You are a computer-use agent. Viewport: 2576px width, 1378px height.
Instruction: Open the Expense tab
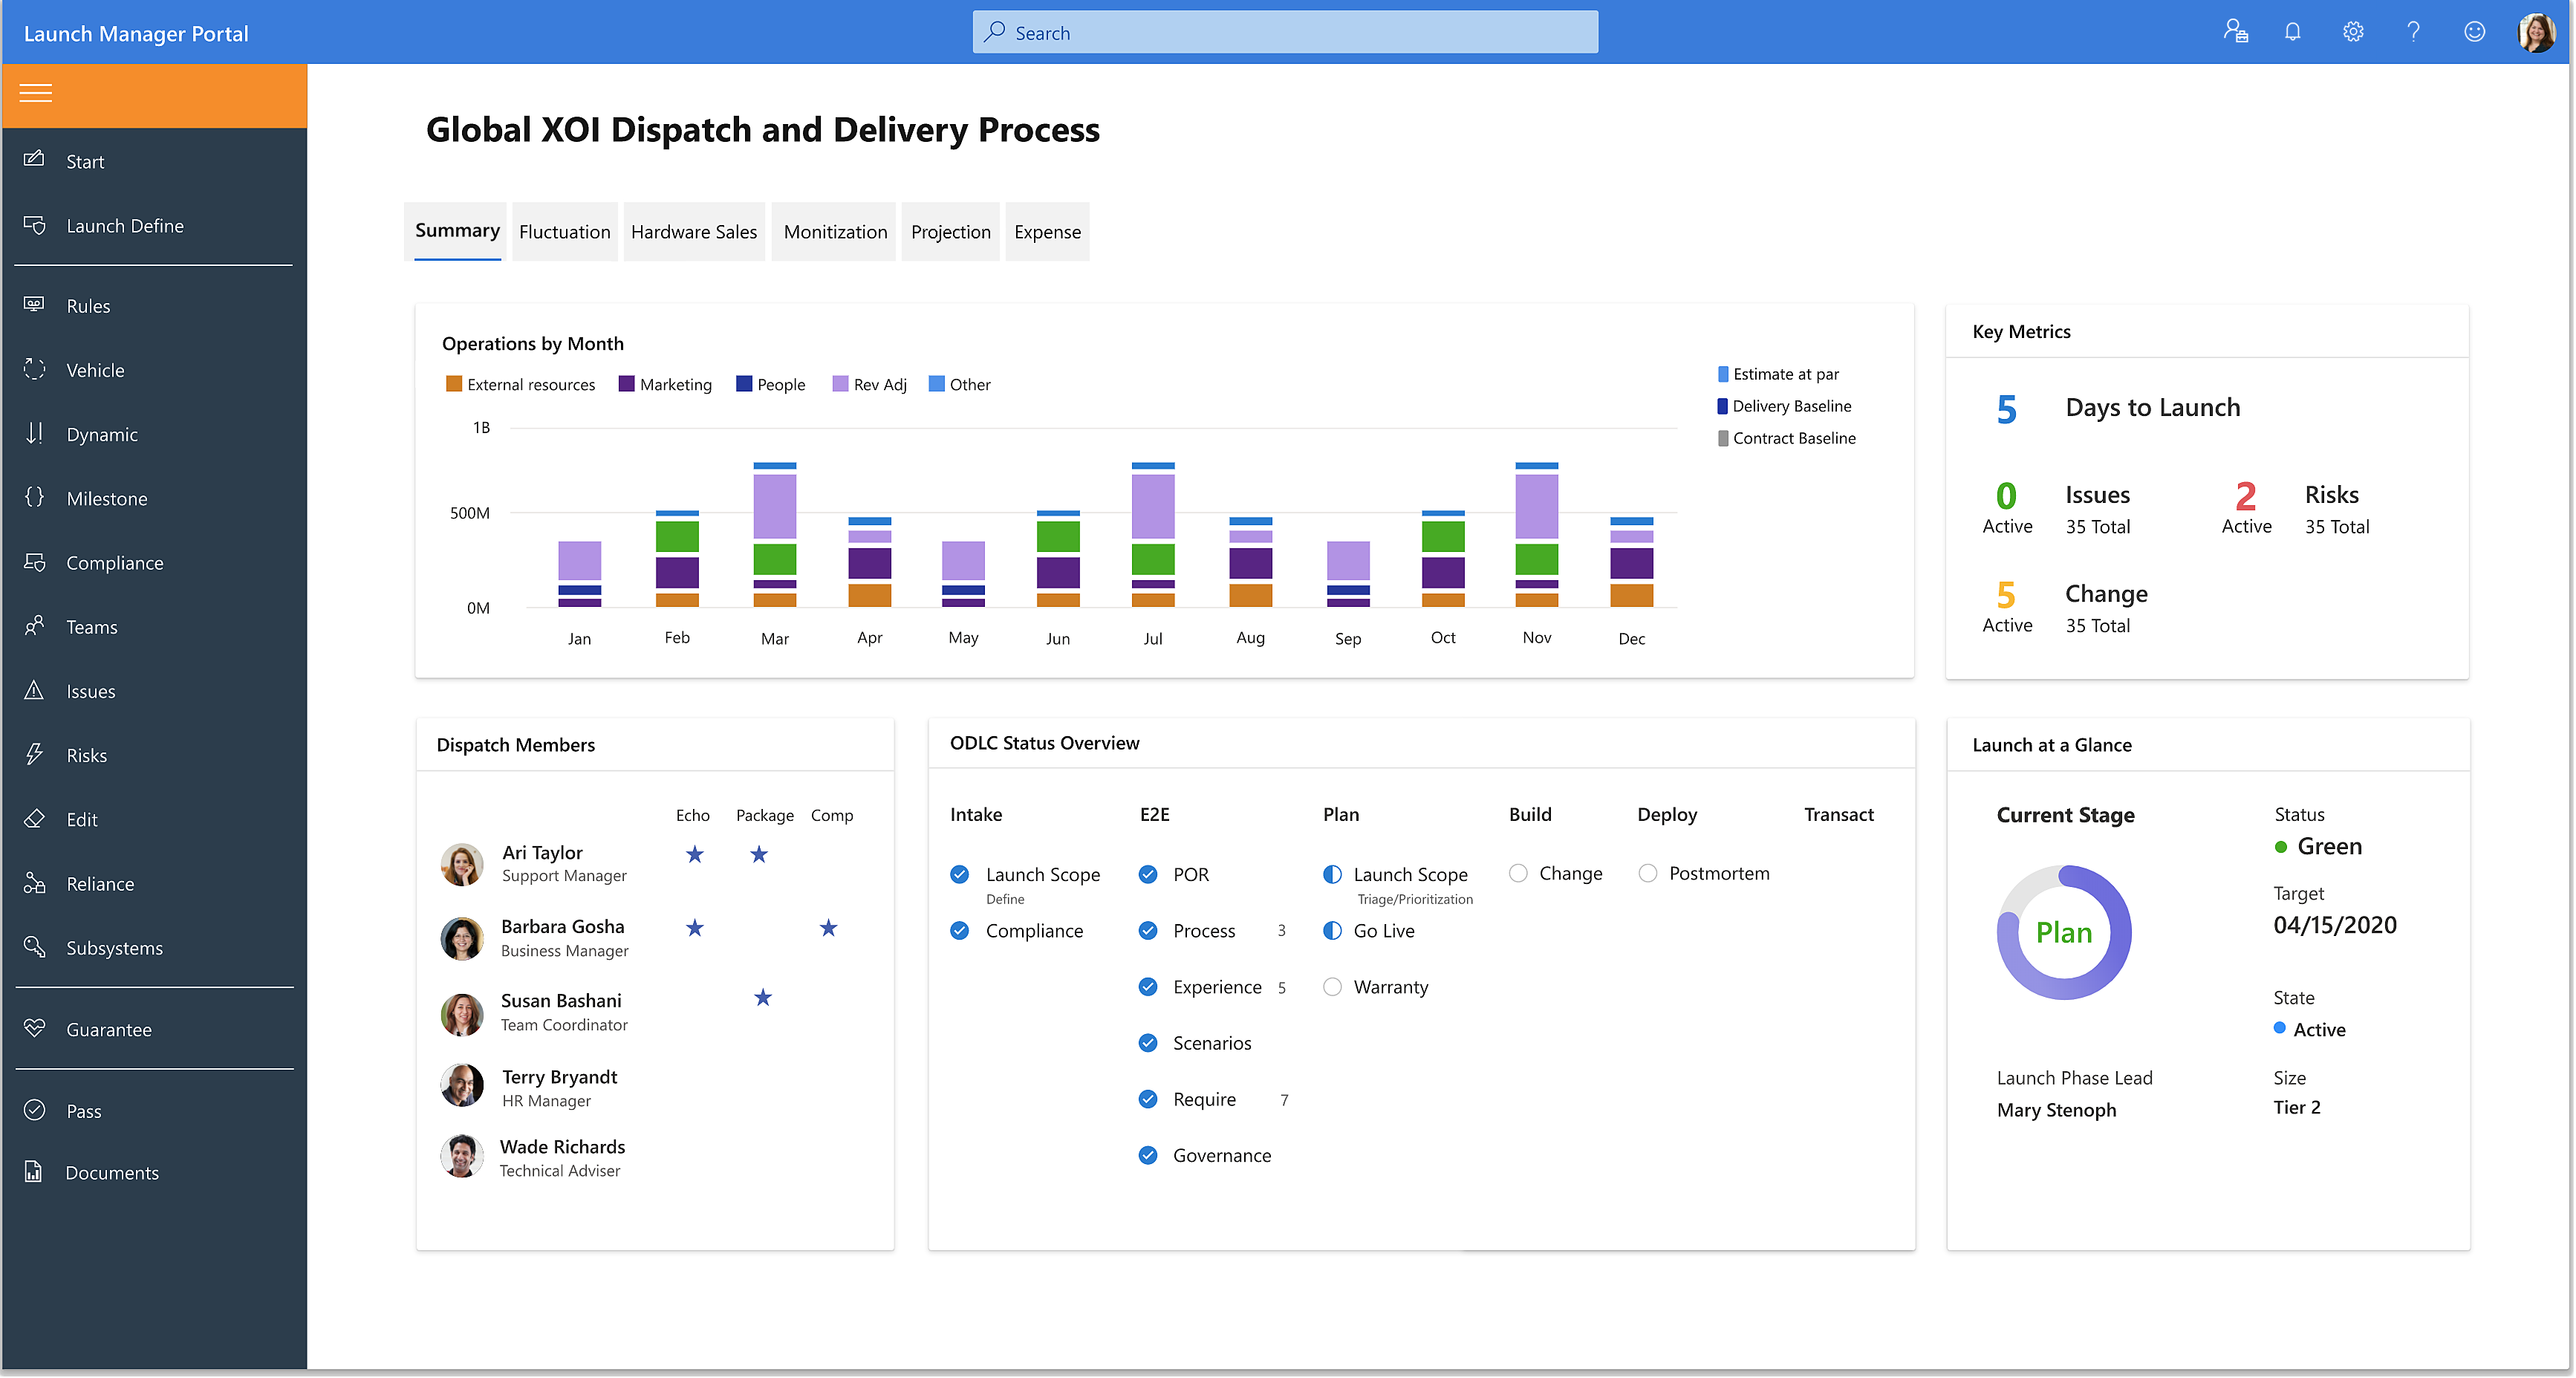(1048, 232)
